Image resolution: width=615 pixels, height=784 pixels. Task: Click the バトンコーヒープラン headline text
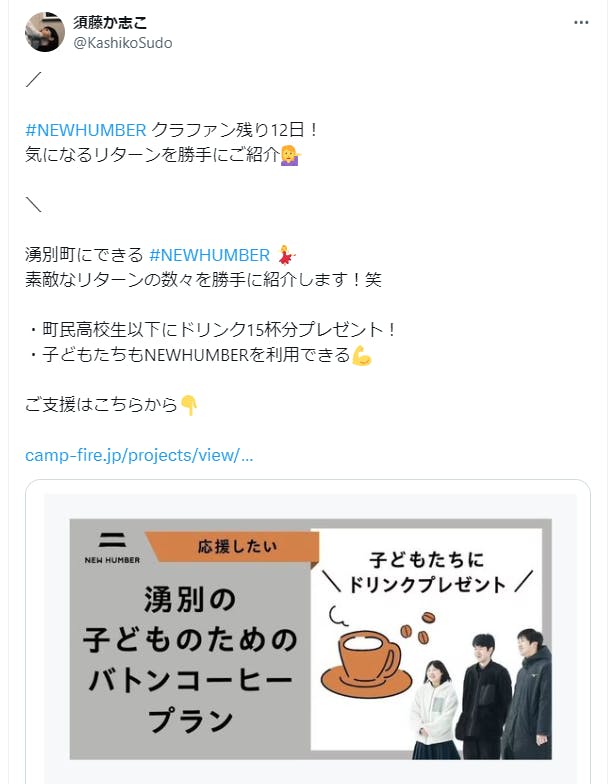pyautogui.click(x=190, y=700)
